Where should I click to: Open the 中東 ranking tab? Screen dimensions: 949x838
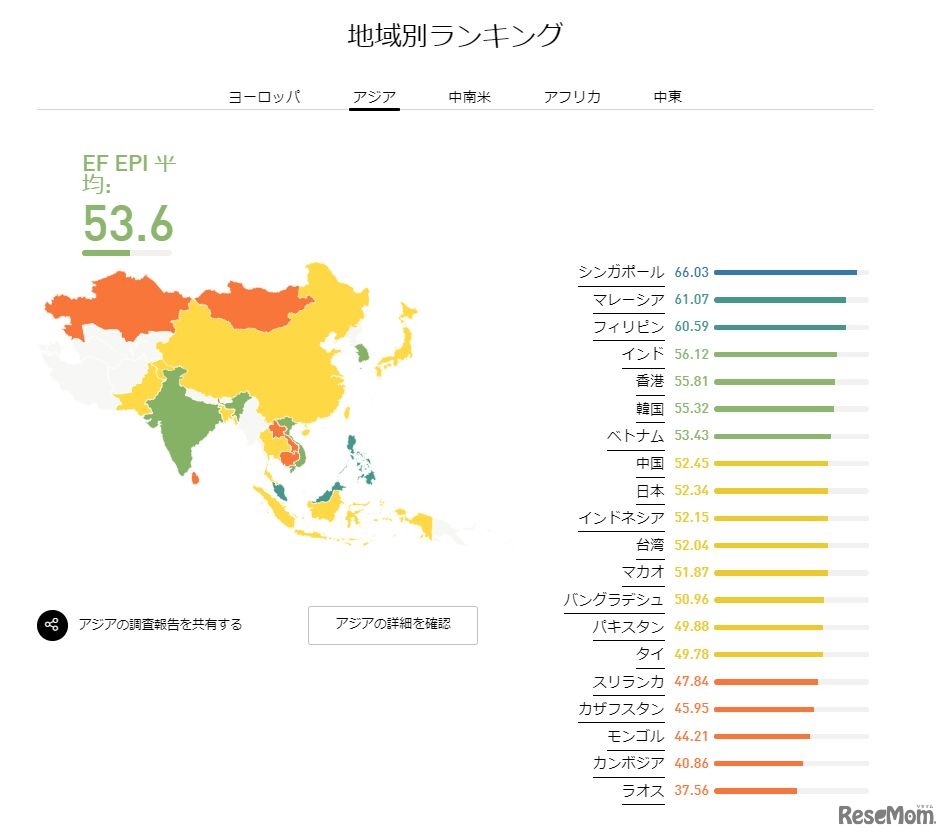pyautogui.click(x=666, y=97)
